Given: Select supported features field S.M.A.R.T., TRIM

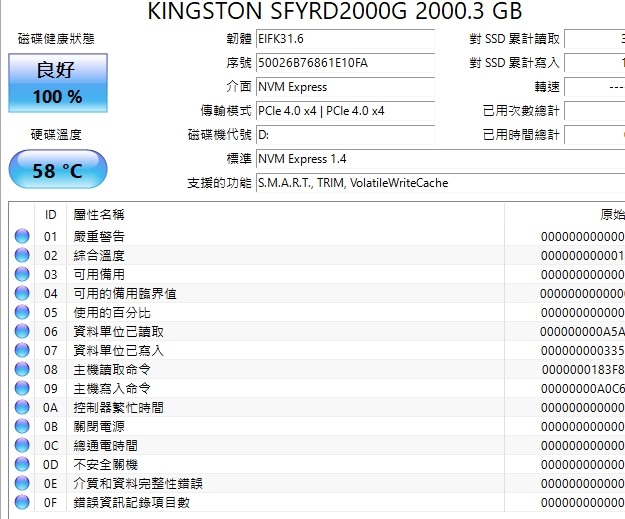Looking at the screenshot, I should [440, 183].
